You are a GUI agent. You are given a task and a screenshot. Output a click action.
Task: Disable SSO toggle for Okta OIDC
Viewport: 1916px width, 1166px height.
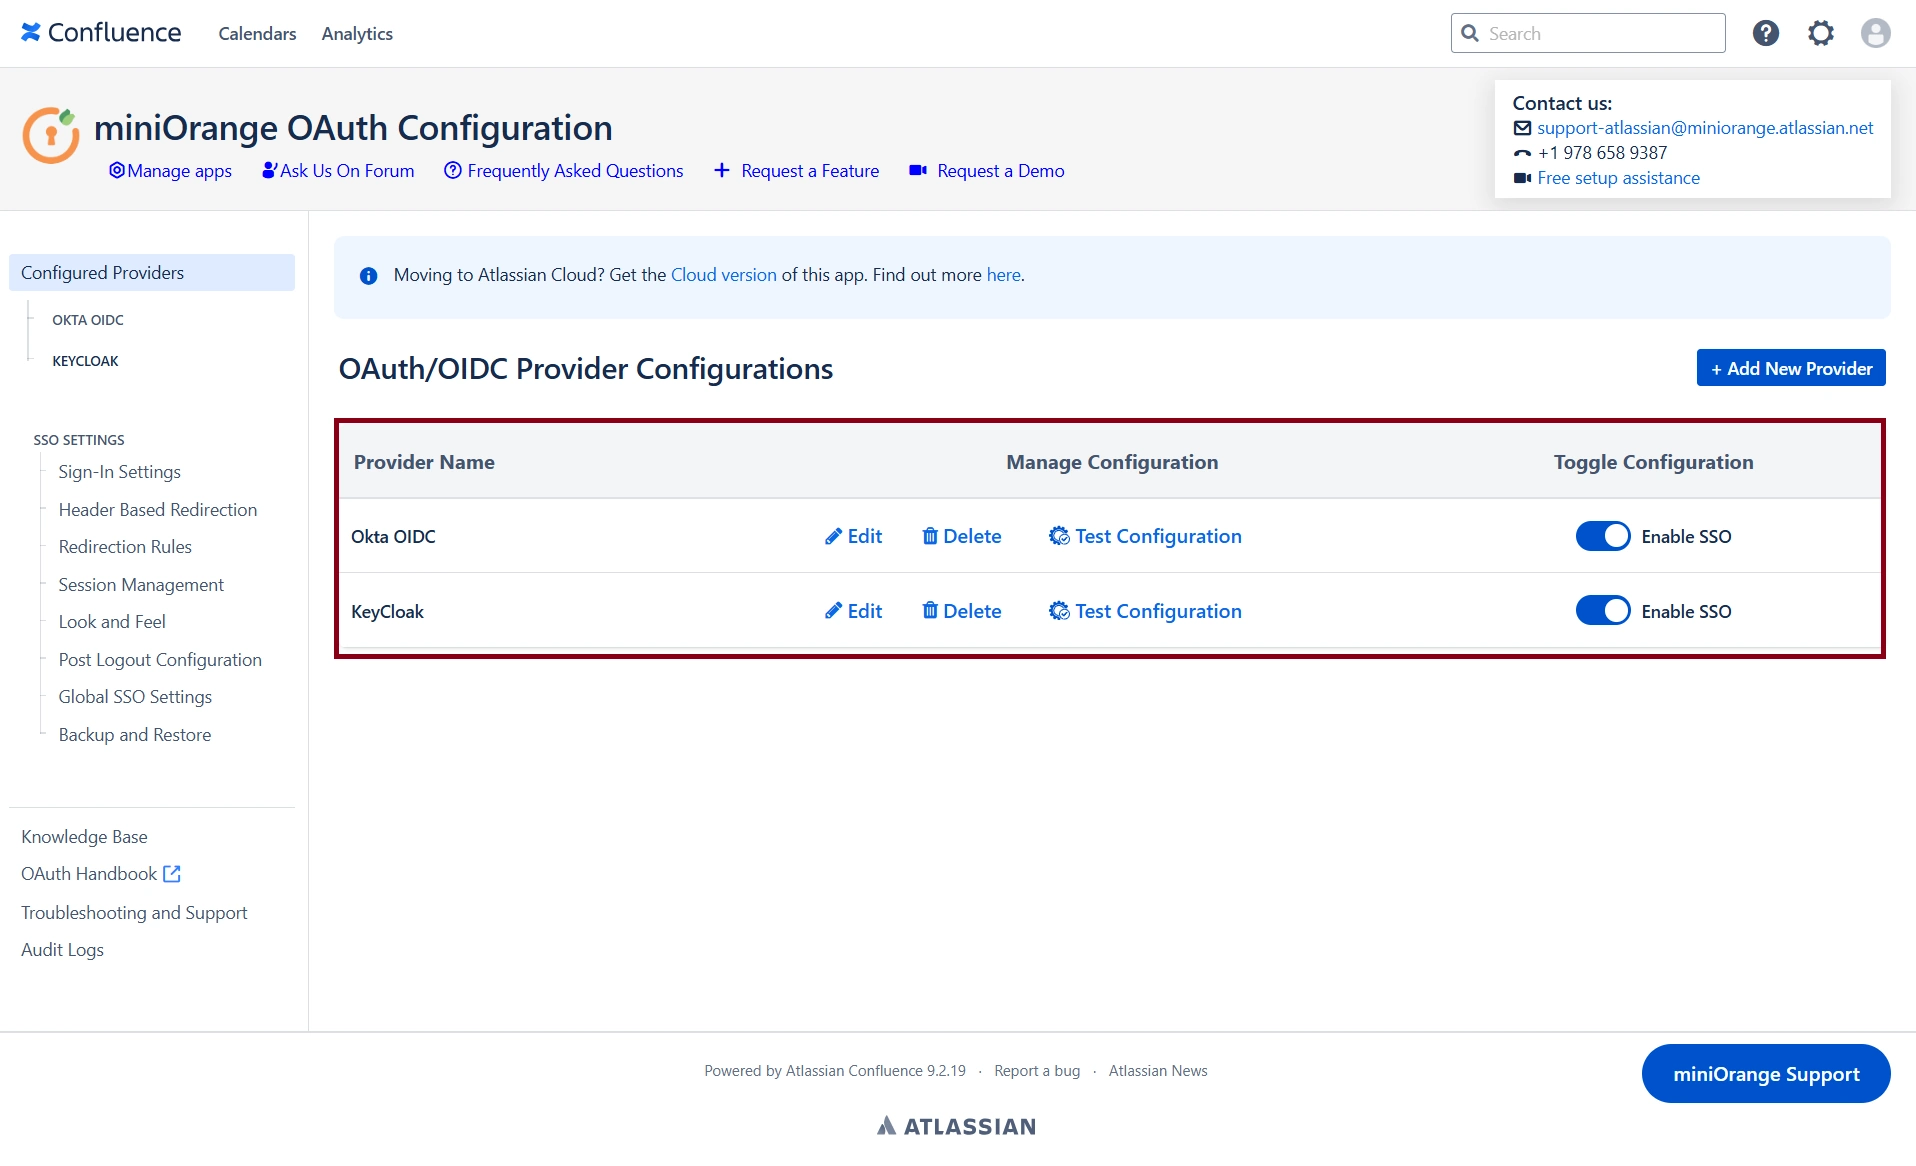[x=1603, y=537]
